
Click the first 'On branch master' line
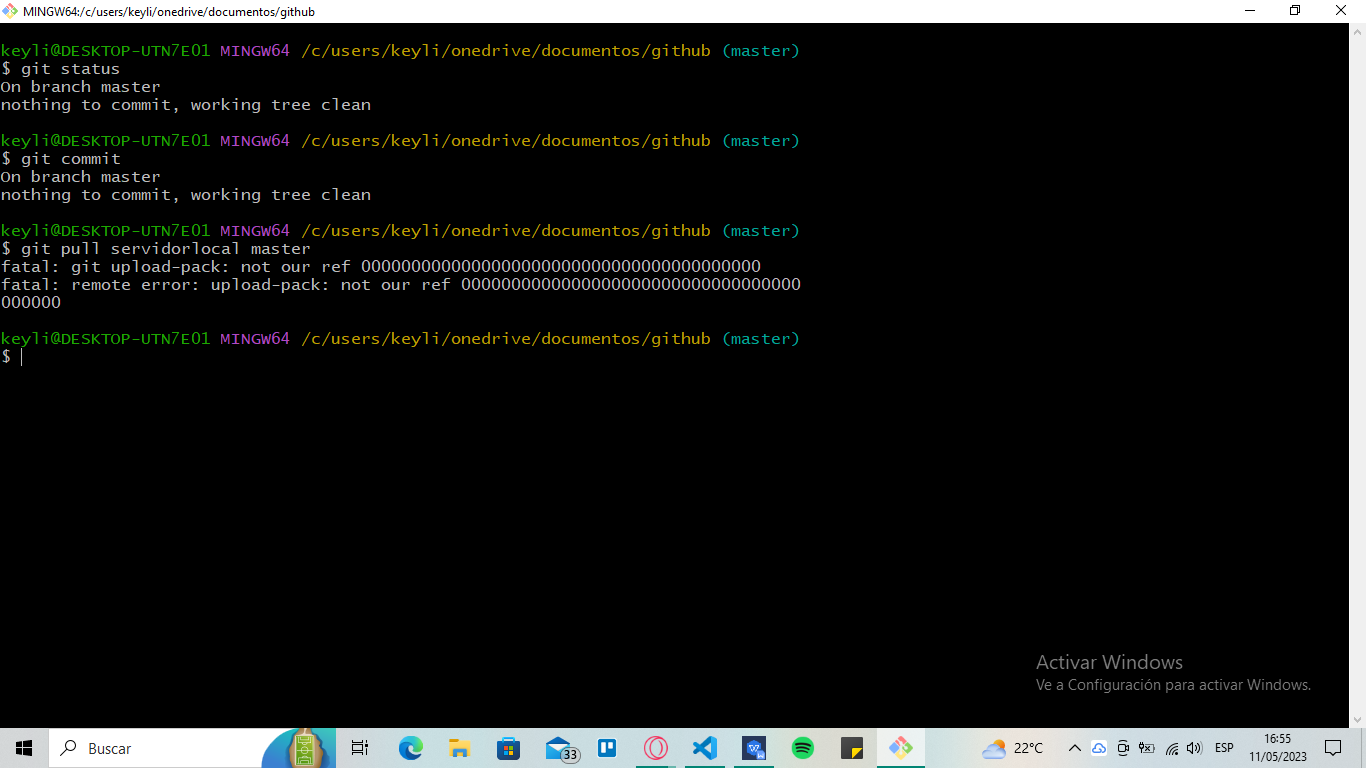(x=80, y=87)
